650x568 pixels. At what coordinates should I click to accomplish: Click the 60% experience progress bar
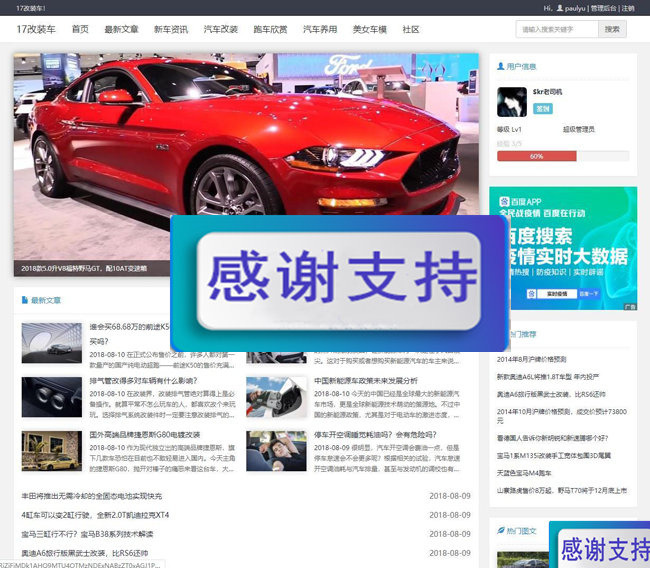[x=563, y=156]
